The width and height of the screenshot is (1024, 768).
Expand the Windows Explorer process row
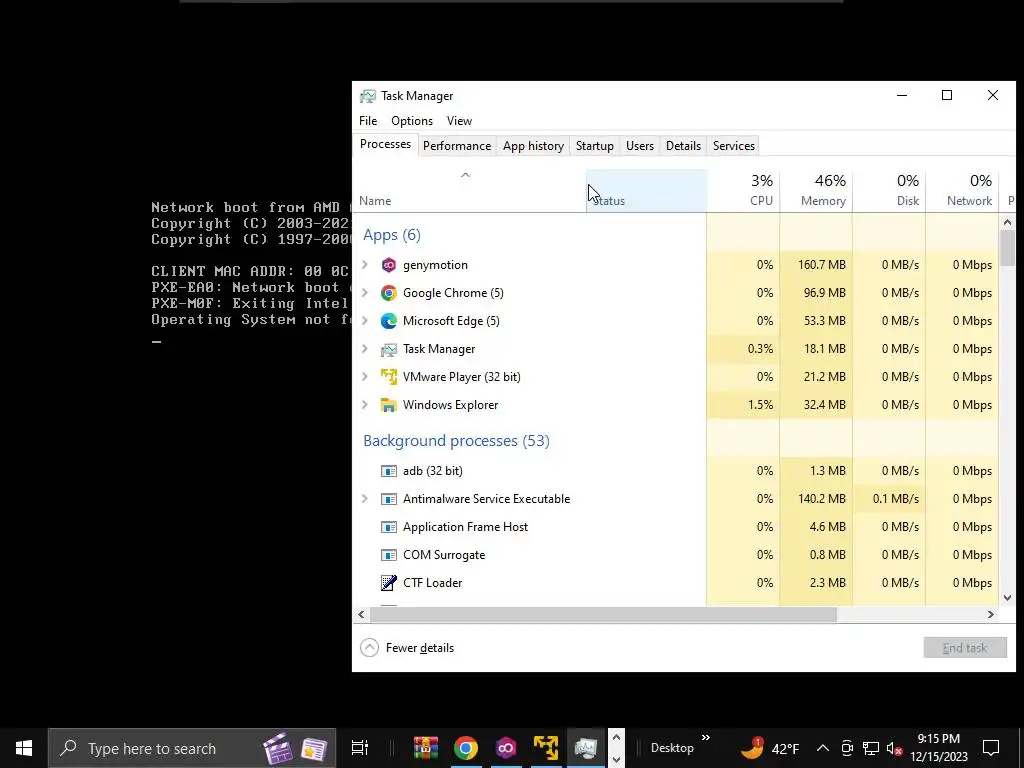[x=365, y=405]
